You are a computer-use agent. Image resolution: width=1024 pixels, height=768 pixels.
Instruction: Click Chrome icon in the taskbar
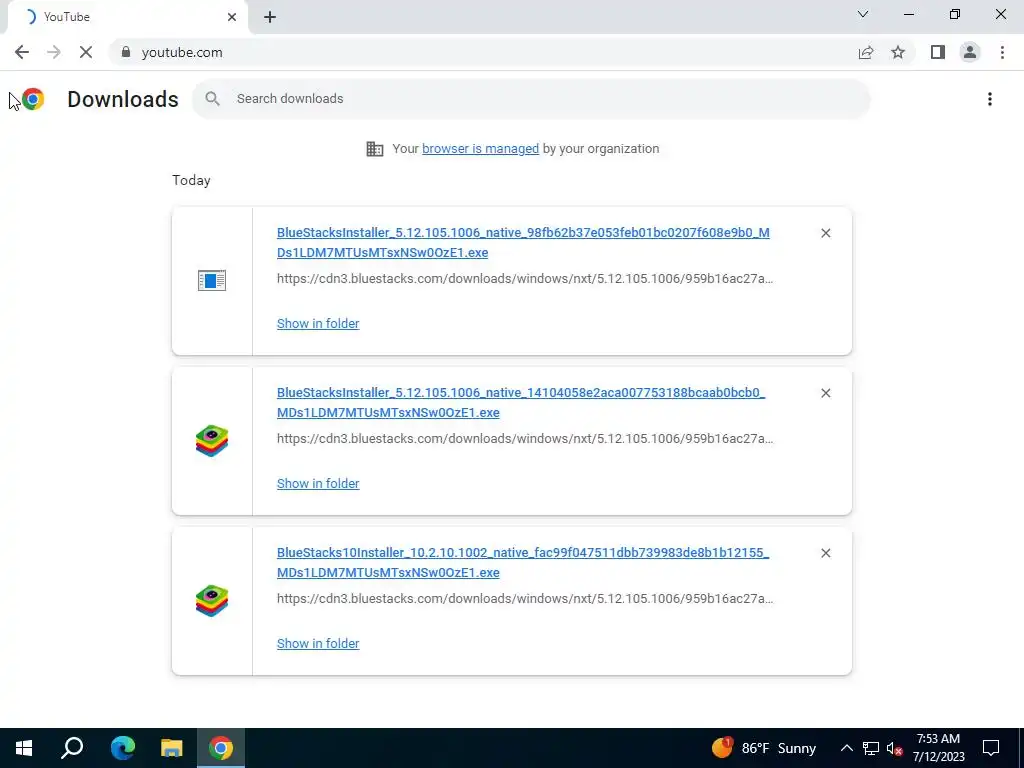pyautogui.click(x=221, y=748)
